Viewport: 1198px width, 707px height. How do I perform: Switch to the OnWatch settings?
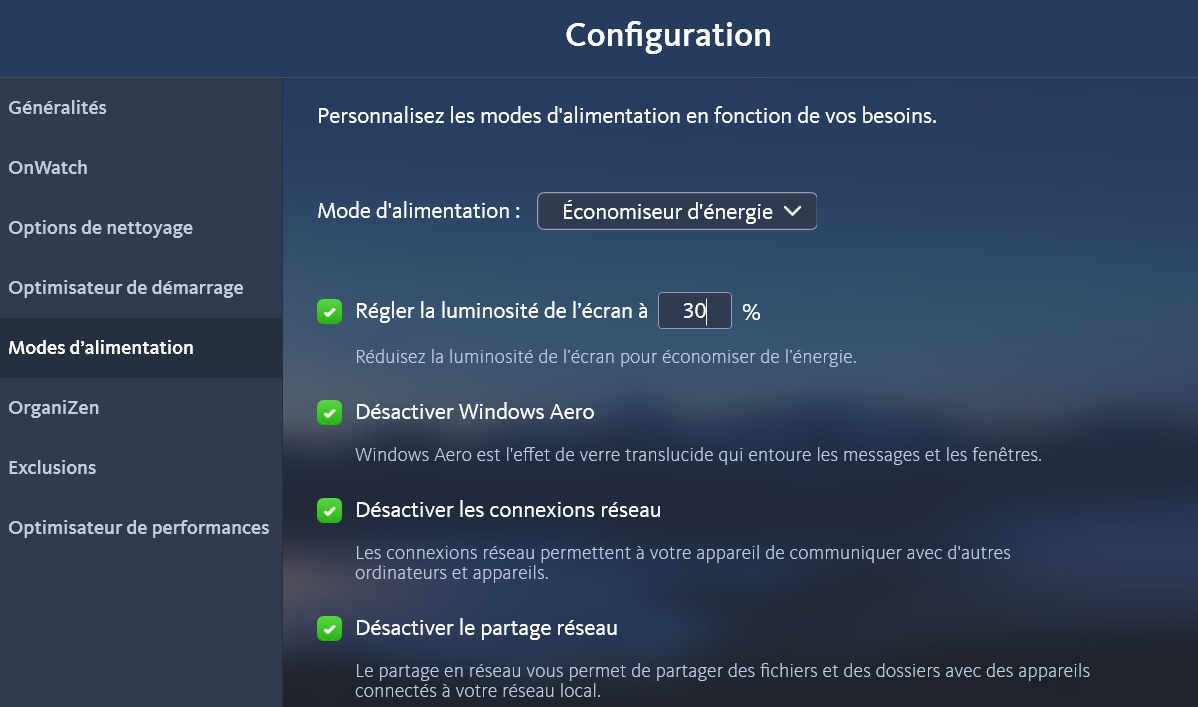tap(47, 167)
